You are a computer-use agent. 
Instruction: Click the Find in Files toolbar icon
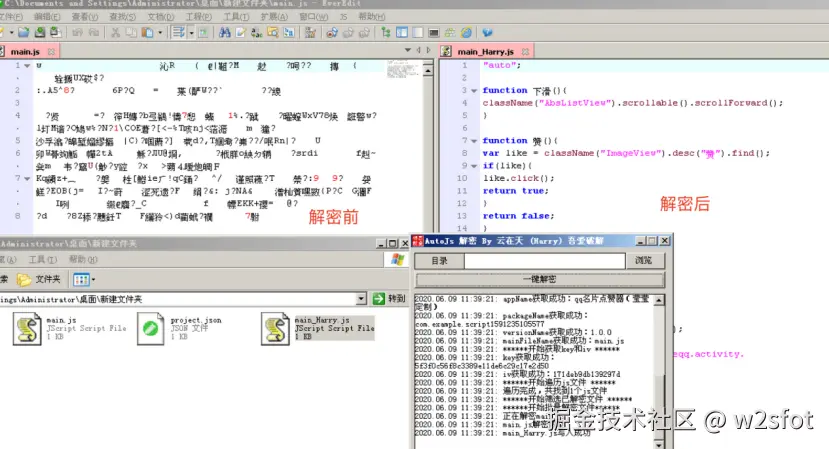(x=273, y=33)
